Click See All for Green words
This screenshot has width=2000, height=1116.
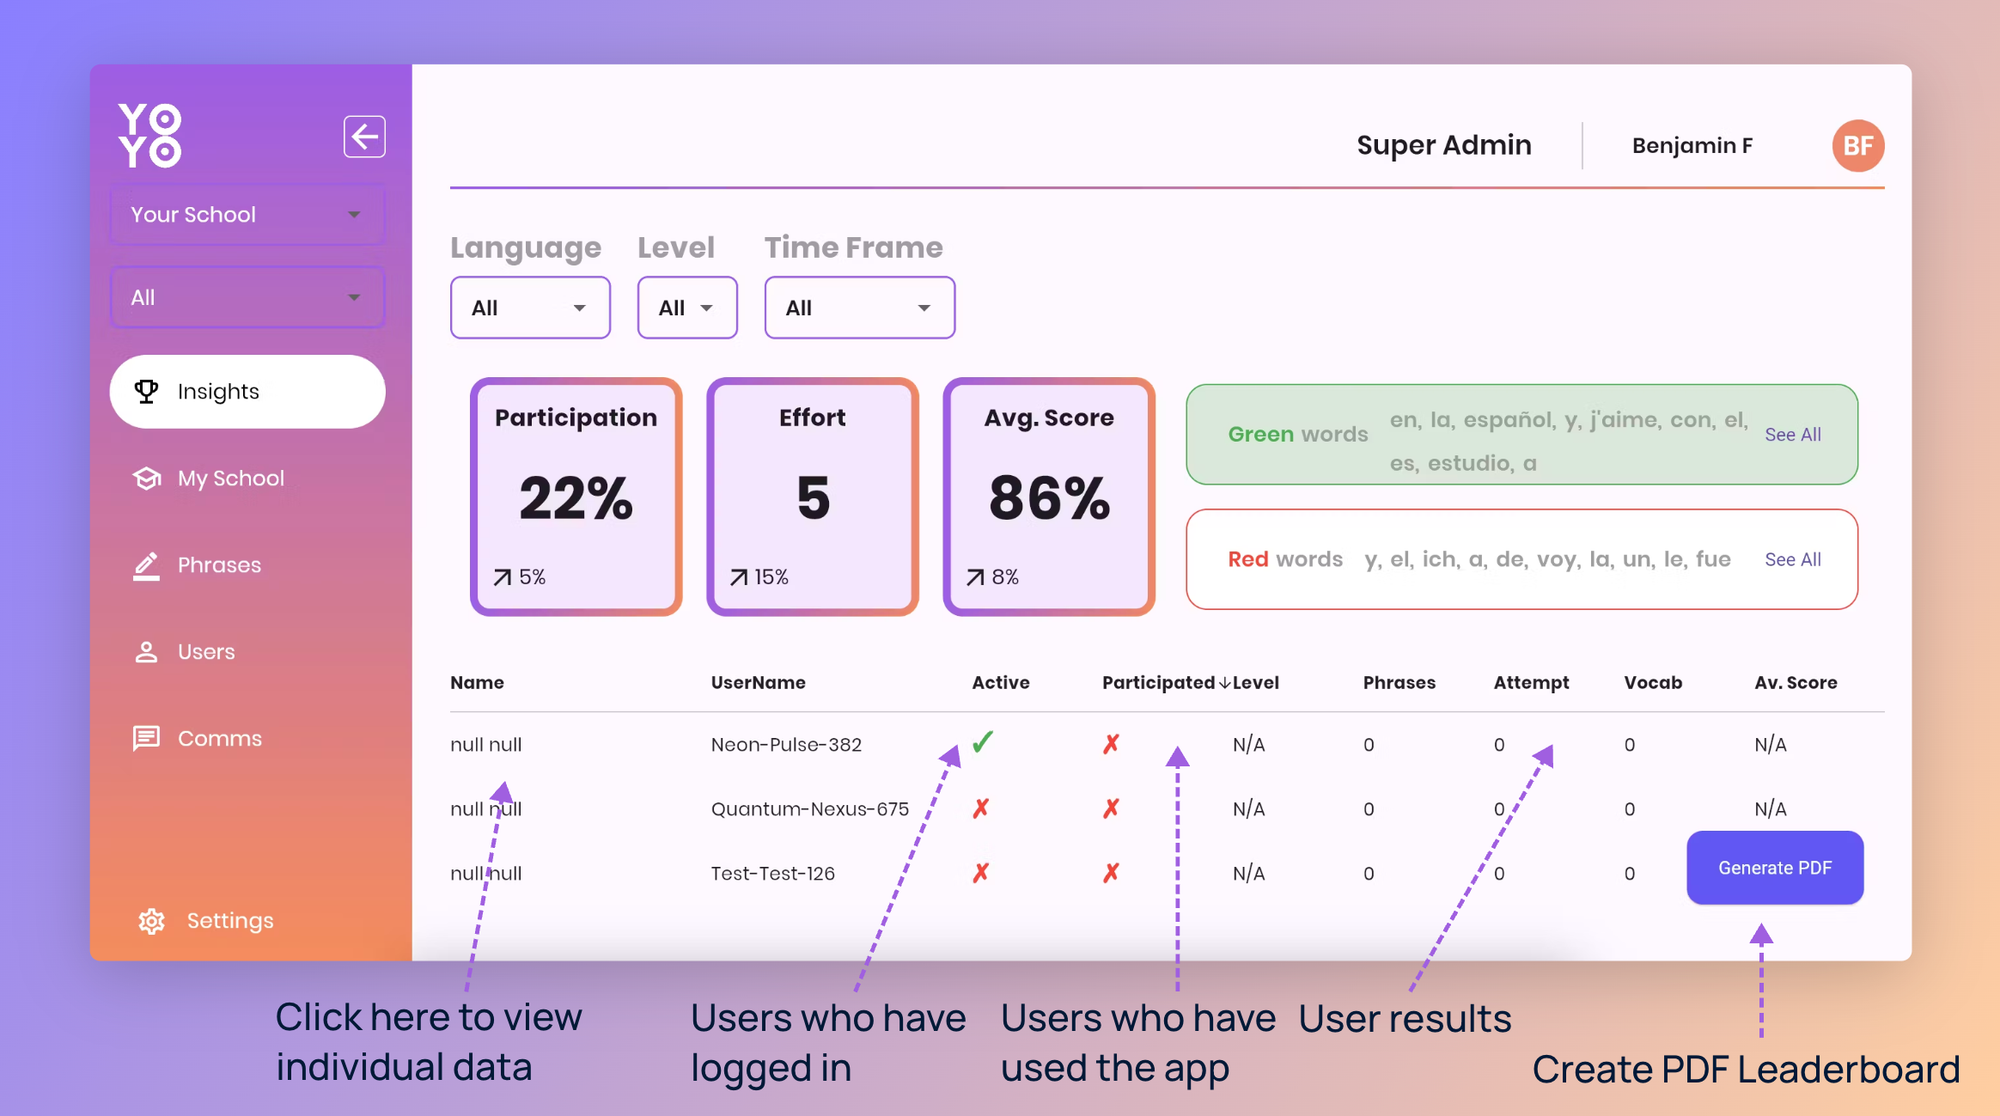click(x=1792, y=435)
